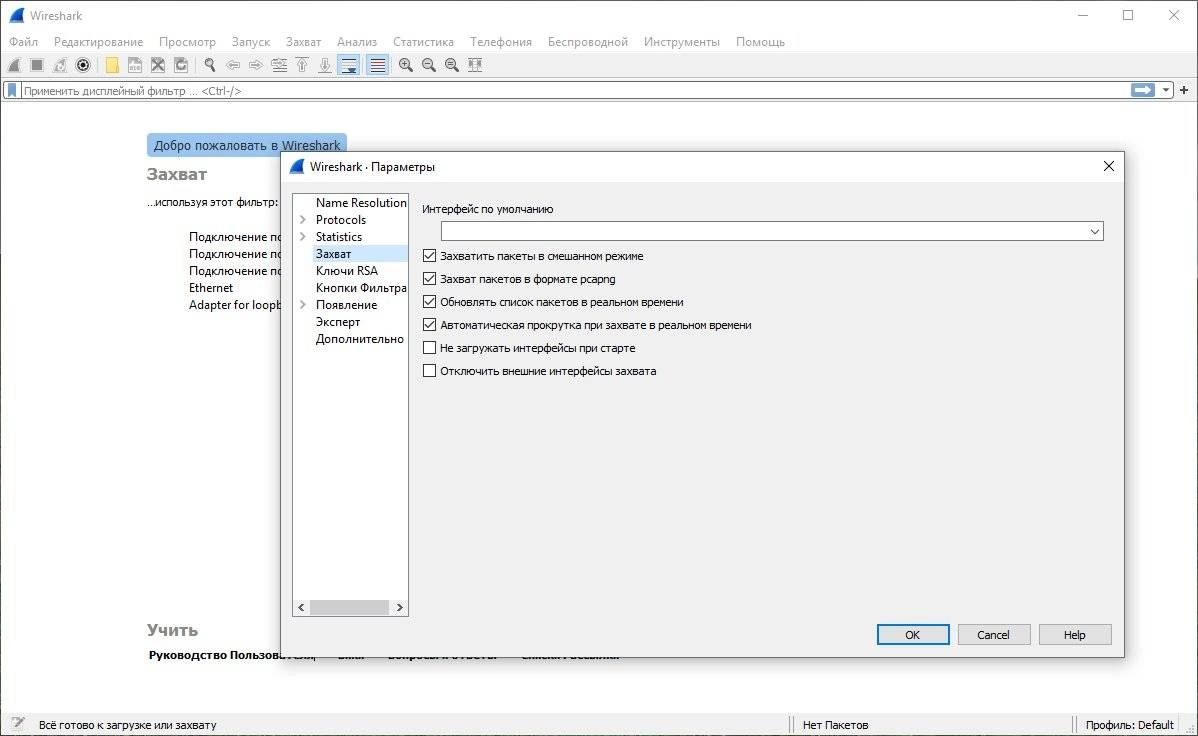Expand the Statistics tree node

coord(303,237)
